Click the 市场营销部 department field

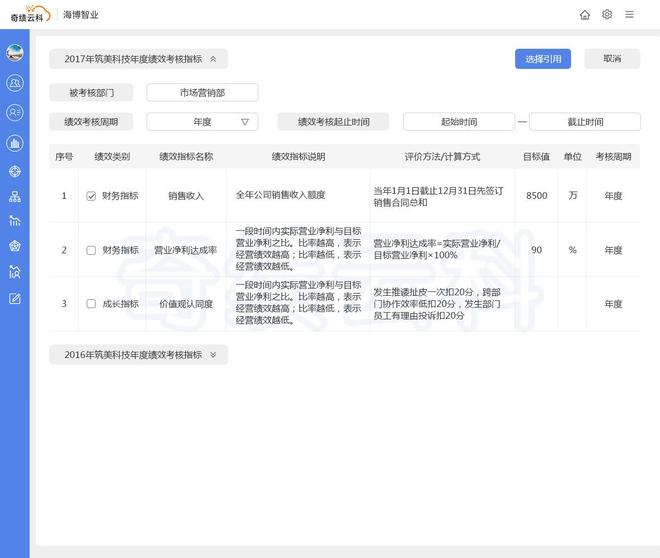(202, 93)
